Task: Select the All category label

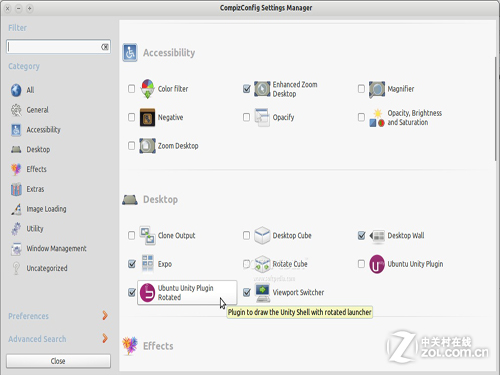Action: 30,90
